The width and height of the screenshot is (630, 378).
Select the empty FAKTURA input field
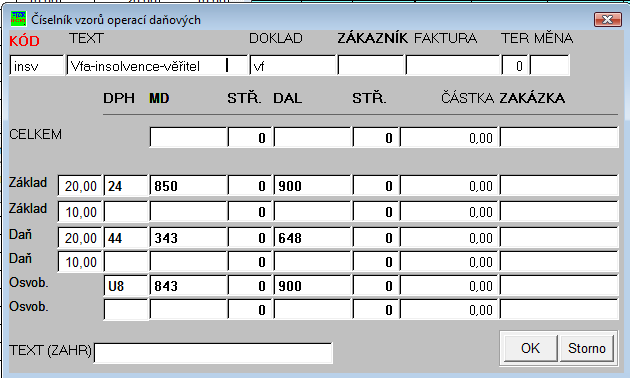[453, 65]
